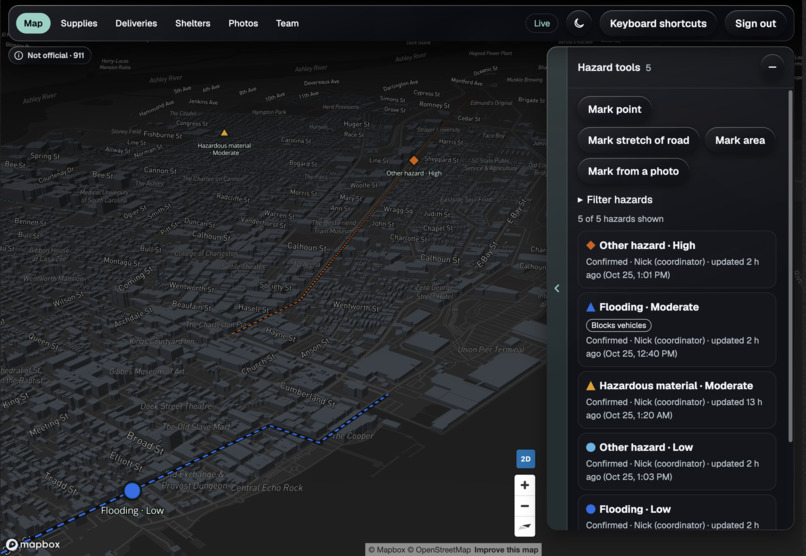806x556 pixels.
Task: Open the Map tab
Action: click(x=33, y=23)
